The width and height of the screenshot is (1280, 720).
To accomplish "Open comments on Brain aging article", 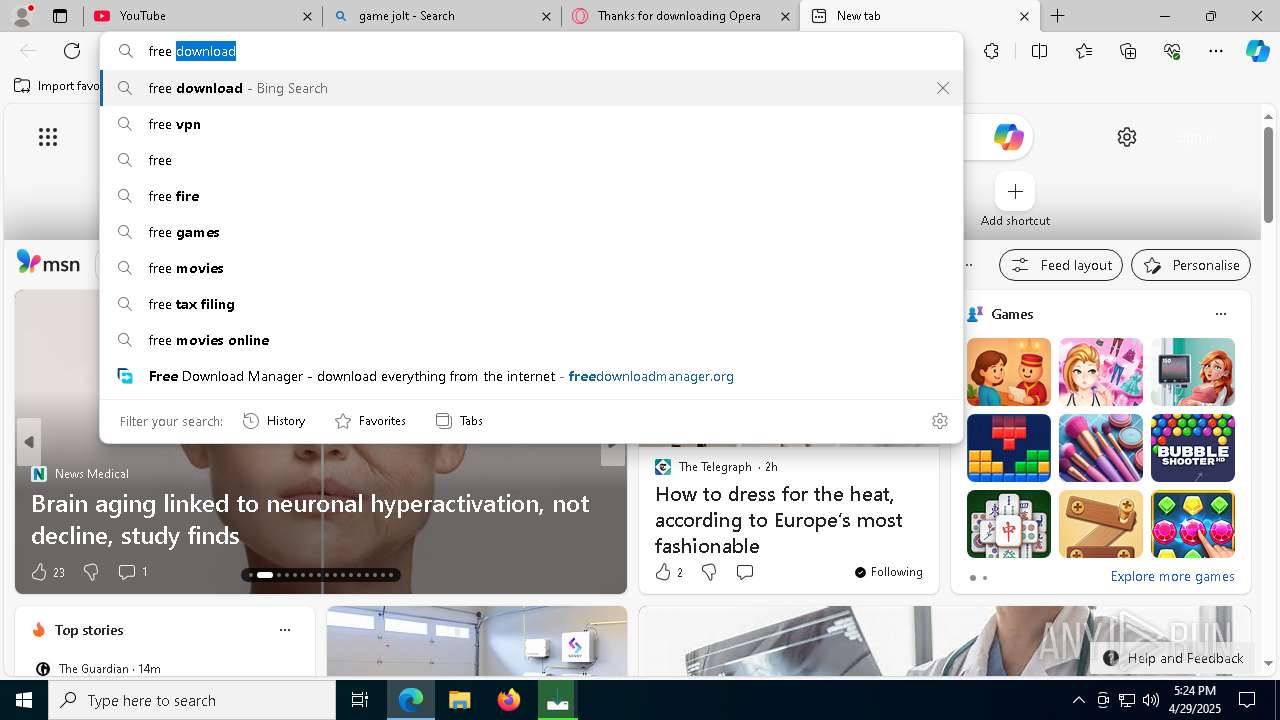I will click(x=133, y=572).
